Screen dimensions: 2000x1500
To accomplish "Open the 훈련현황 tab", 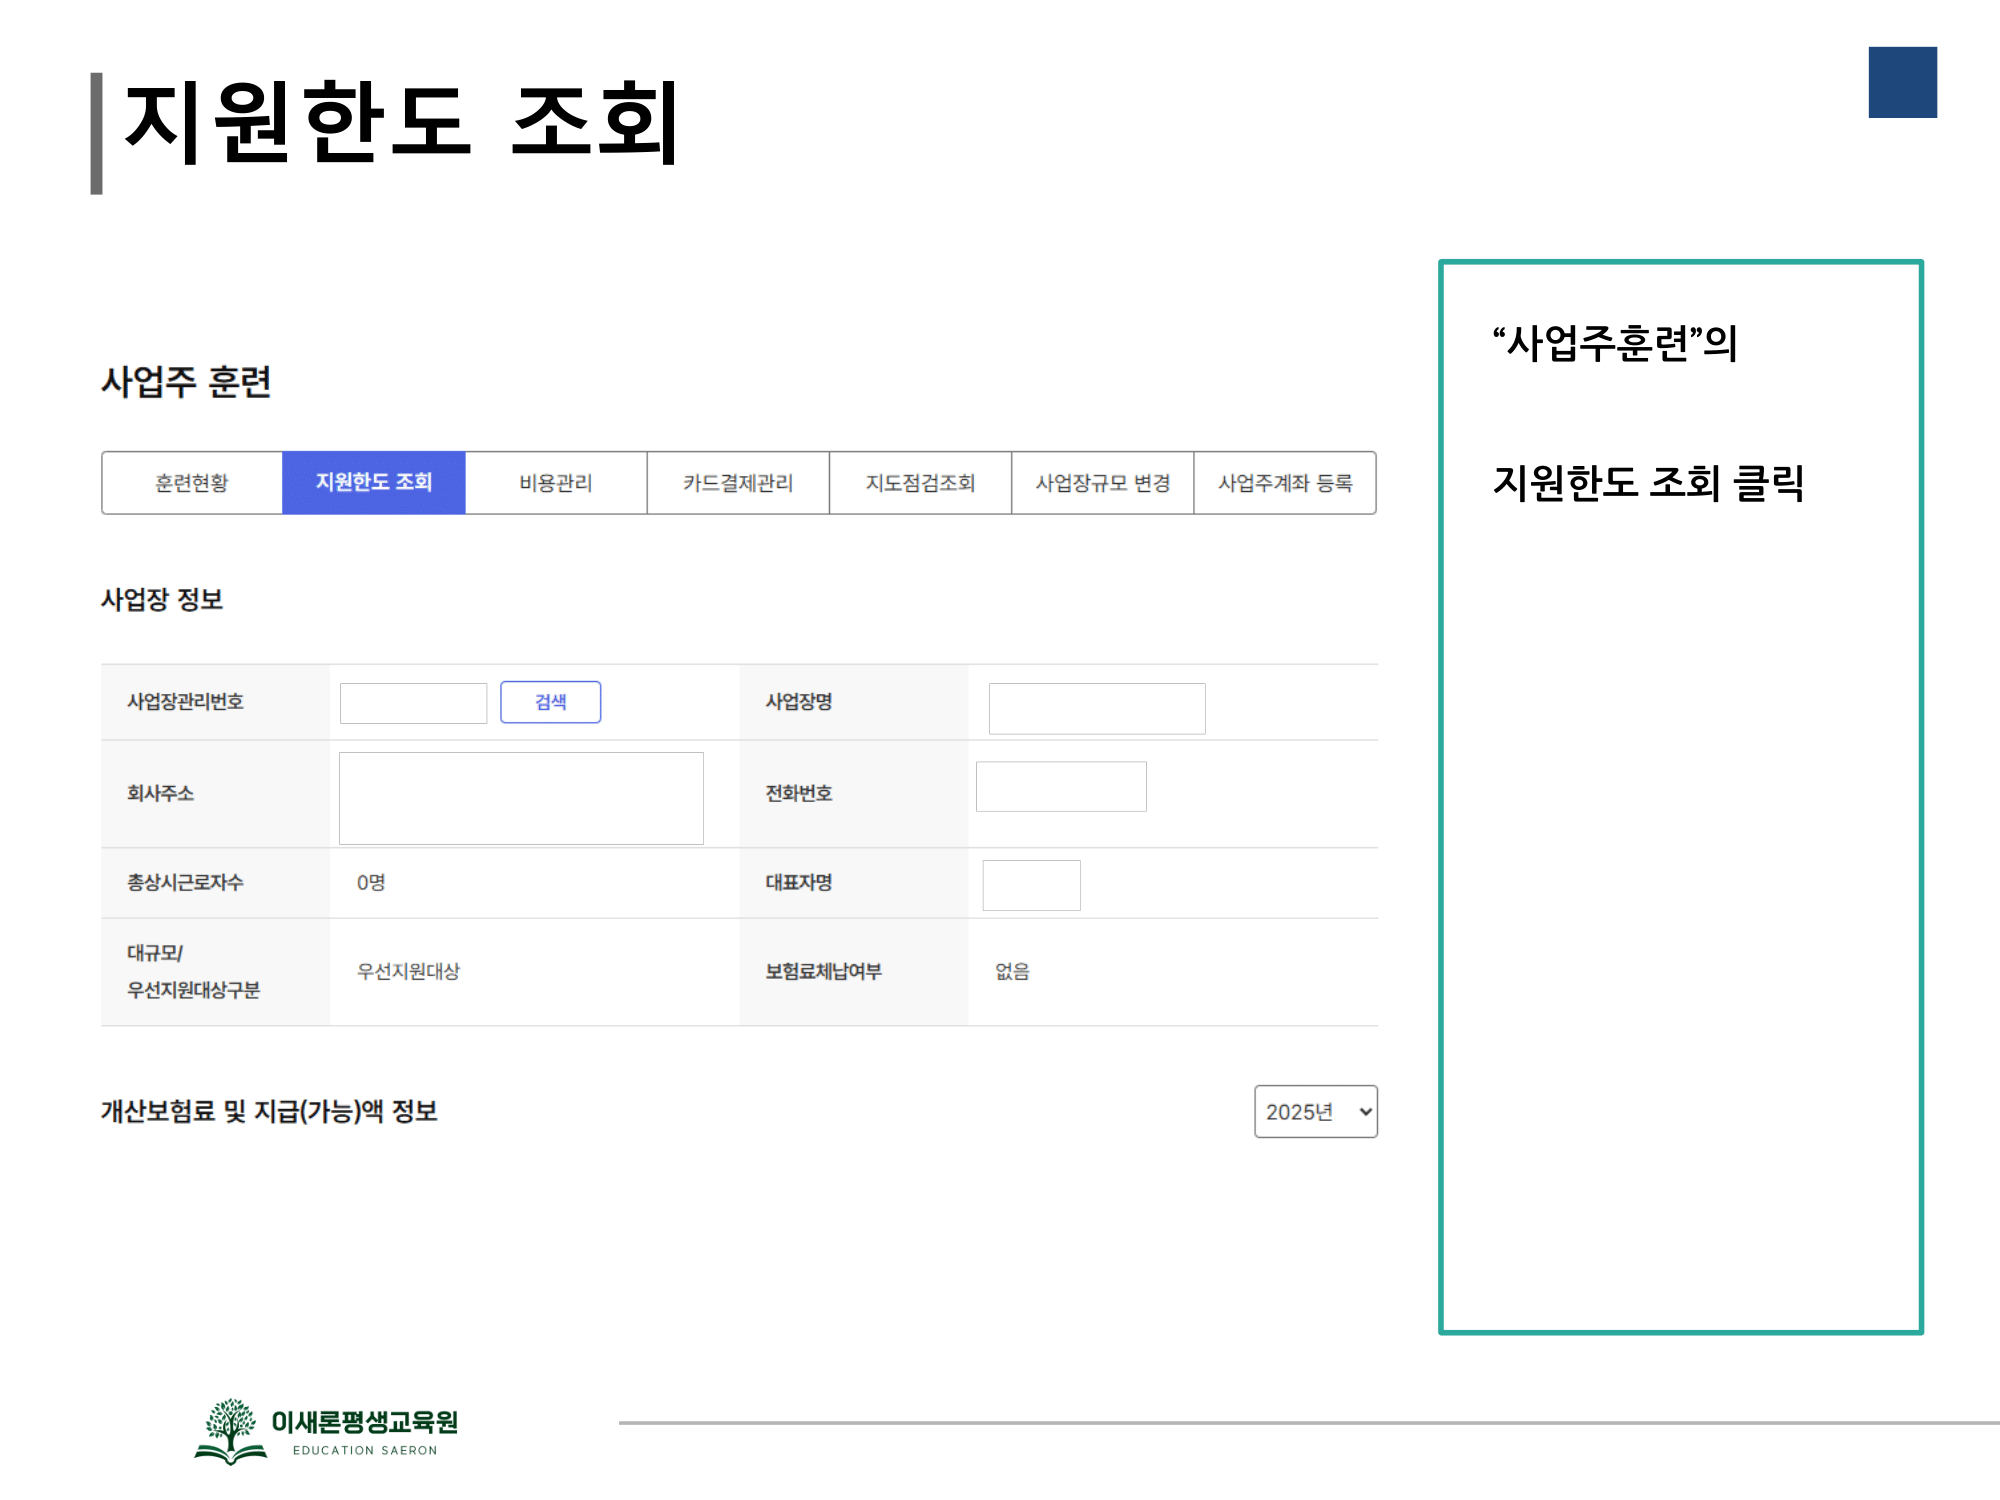I will pyautogui.click(x=192, y=483).
